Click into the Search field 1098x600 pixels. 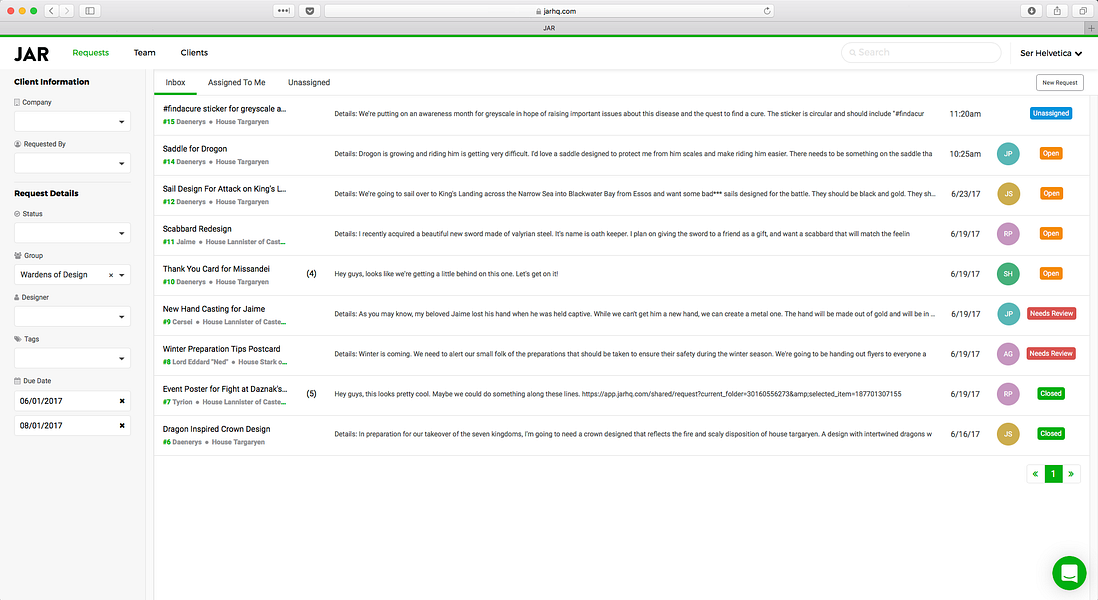[x=921, y=53]
